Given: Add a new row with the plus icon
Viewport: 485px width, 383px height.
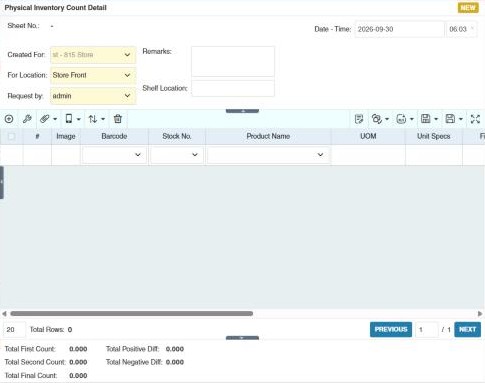Looking at the screenshot, I should (x=9, y=119).
